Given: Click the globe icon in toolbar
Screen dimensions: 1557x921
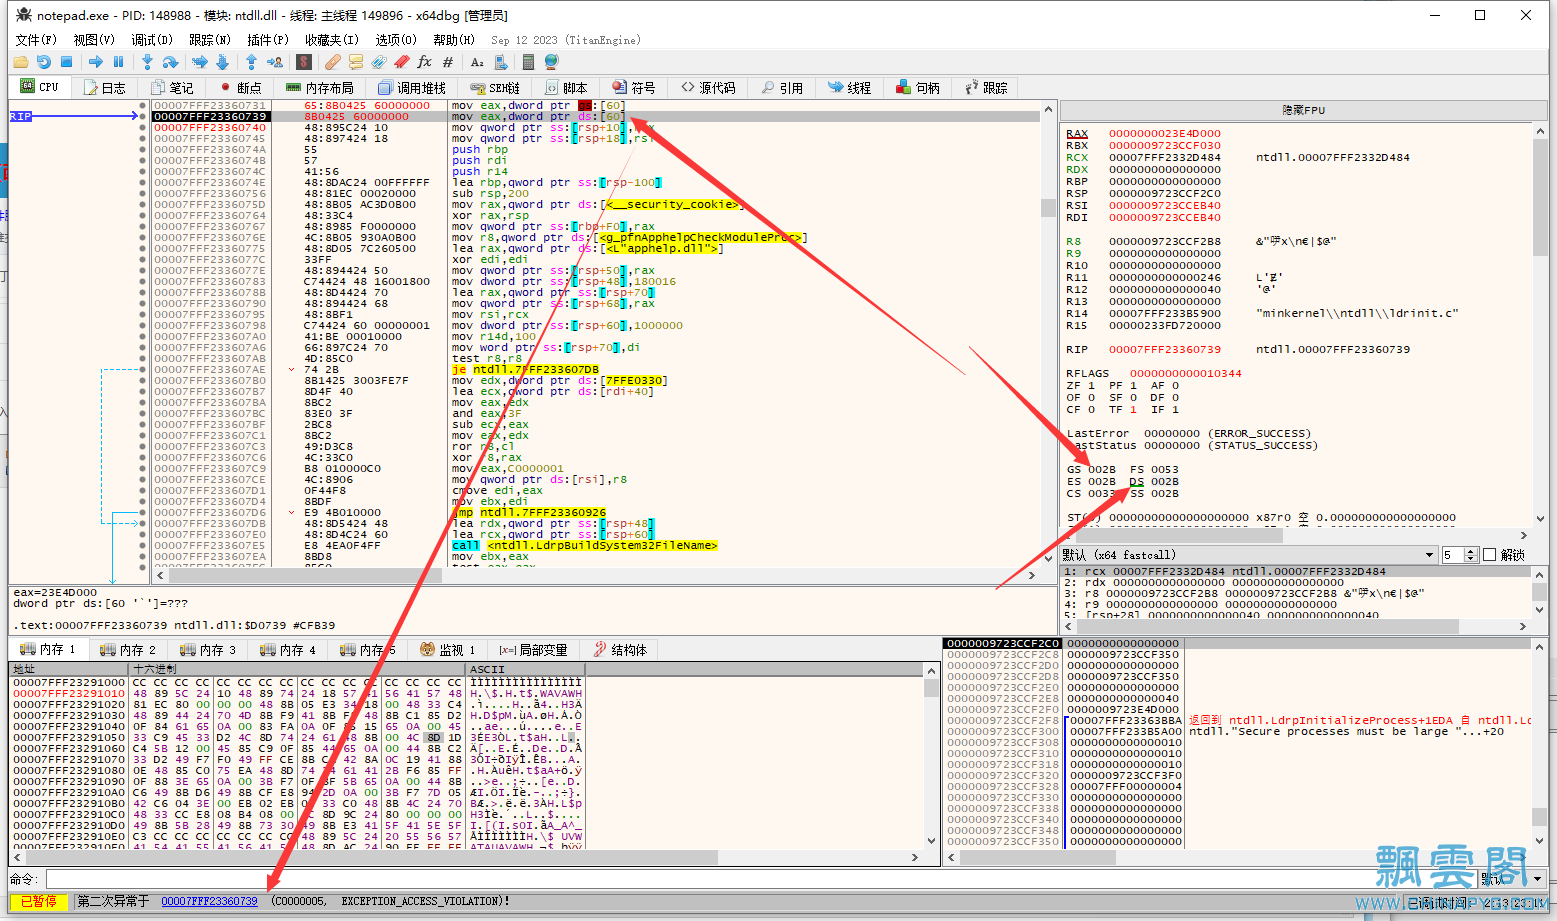Looking at the screenshot, I should (x=552, y=62).
